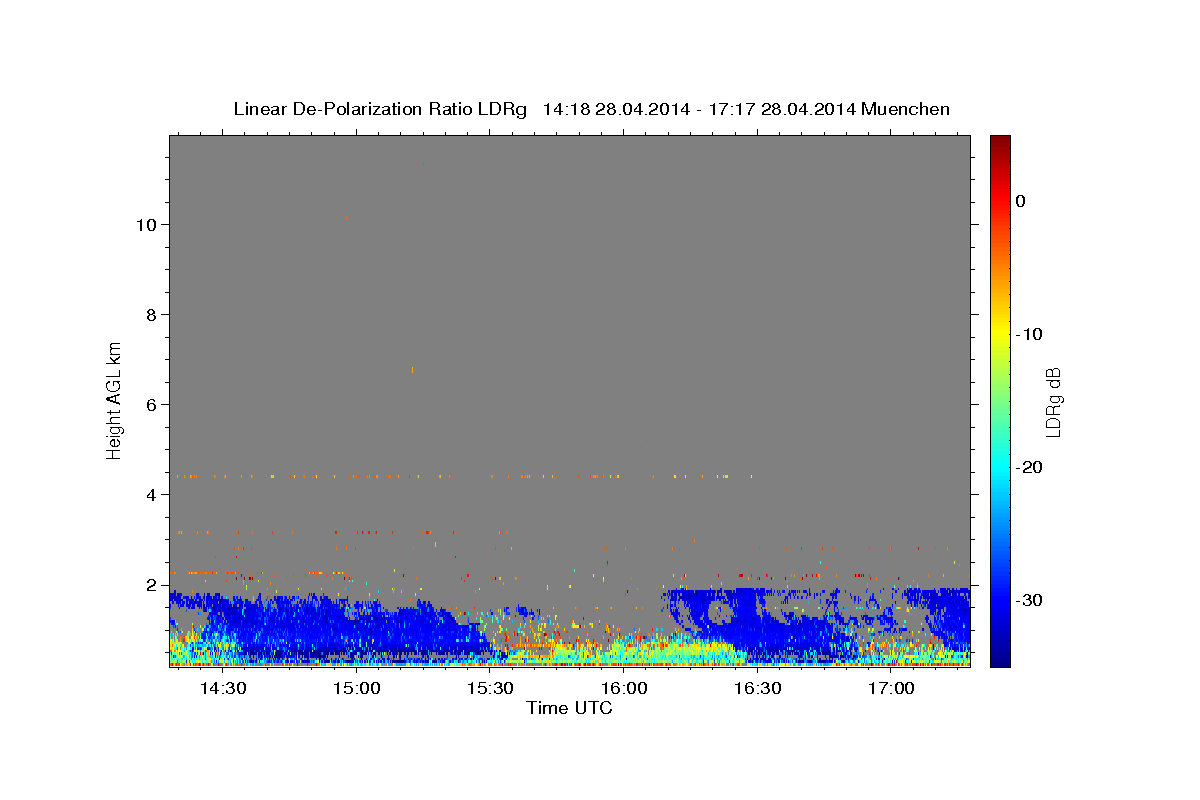
Task: Click the green section of the colorbar
Action: click(x=1000, y=400)
